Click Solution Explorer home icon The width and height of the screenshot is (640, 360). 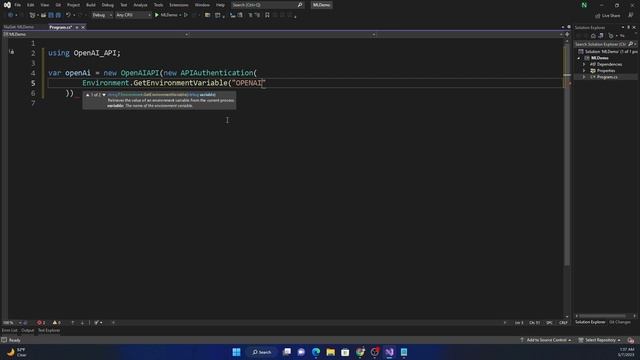(593, 36)
